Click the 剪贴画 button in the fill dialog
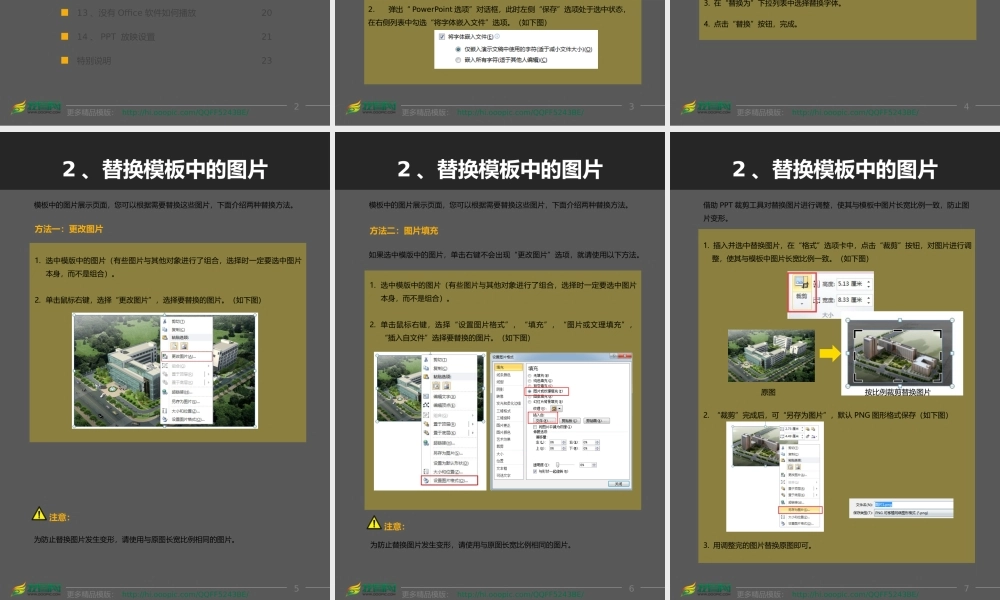1000x600 pixels. click(x=596, y=421)
